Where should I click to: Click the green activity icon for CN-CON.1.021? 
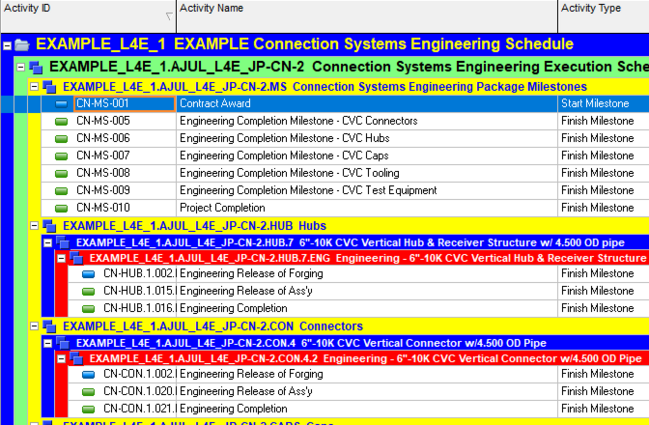(x=86, y=409)
